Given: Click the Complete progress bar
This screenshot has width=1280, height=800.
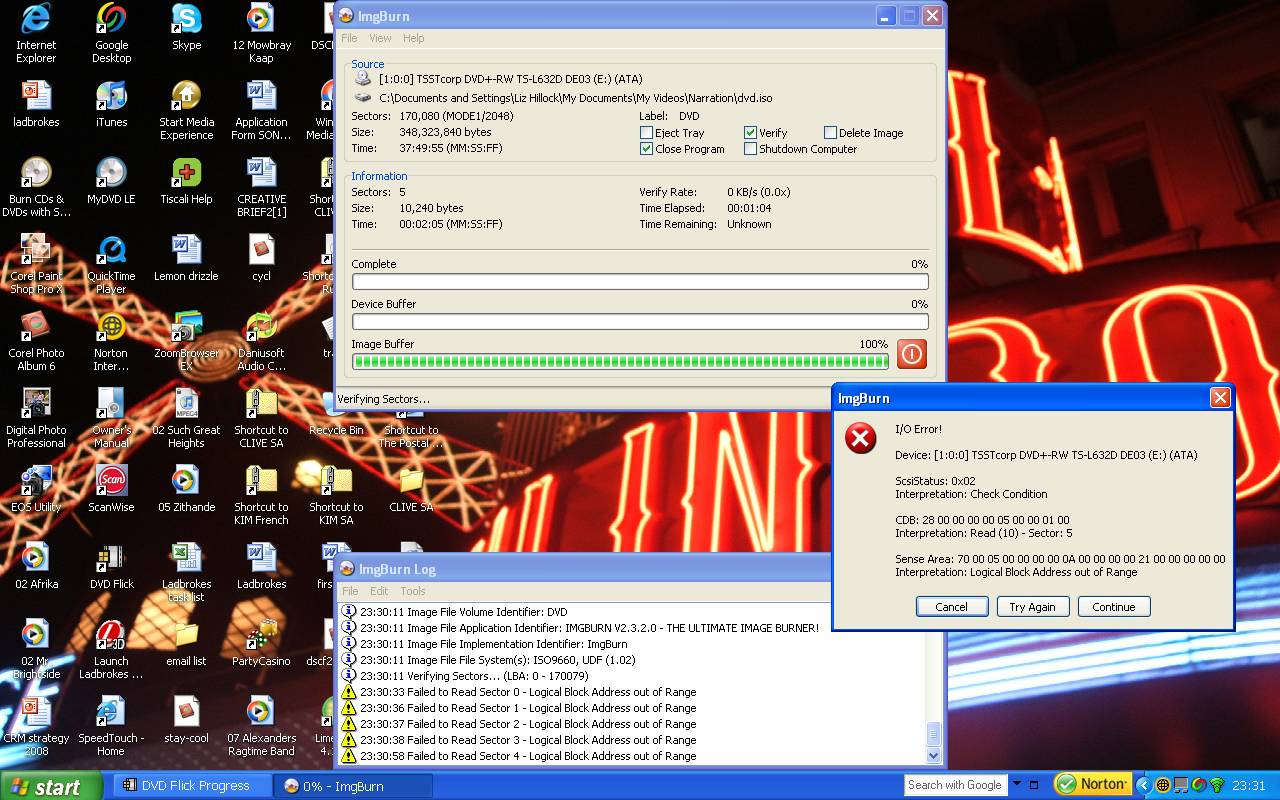Looking at the screenshot, I should tap(640, 282).
